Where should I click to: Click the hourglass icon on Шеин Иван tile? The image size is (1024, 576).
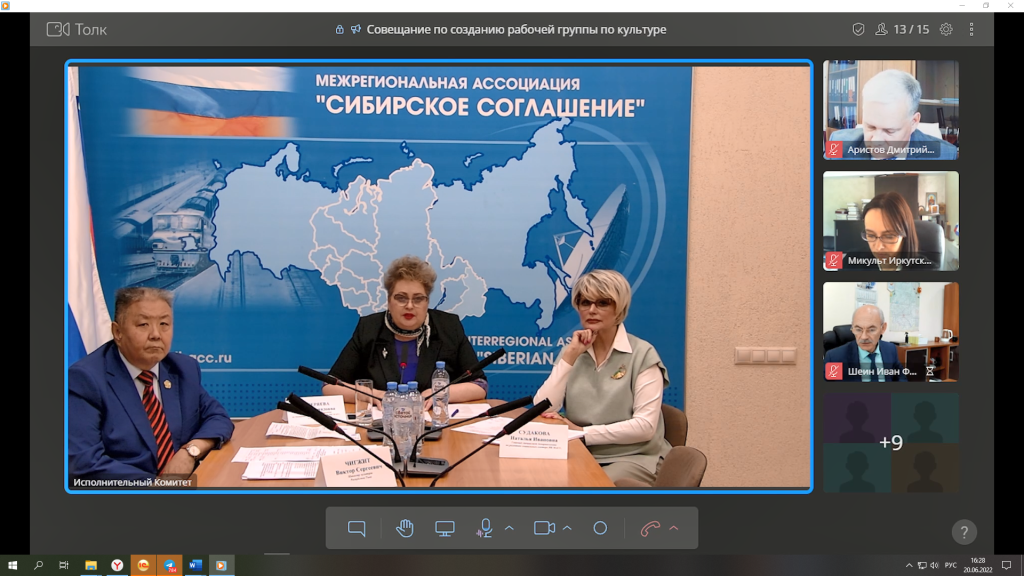pyautogui.click(x=930, y=372)
